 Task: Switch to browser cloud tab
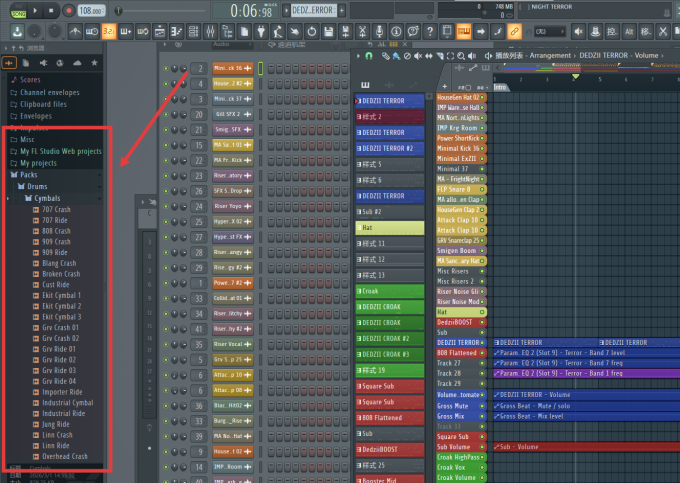[x=77, y=63]
